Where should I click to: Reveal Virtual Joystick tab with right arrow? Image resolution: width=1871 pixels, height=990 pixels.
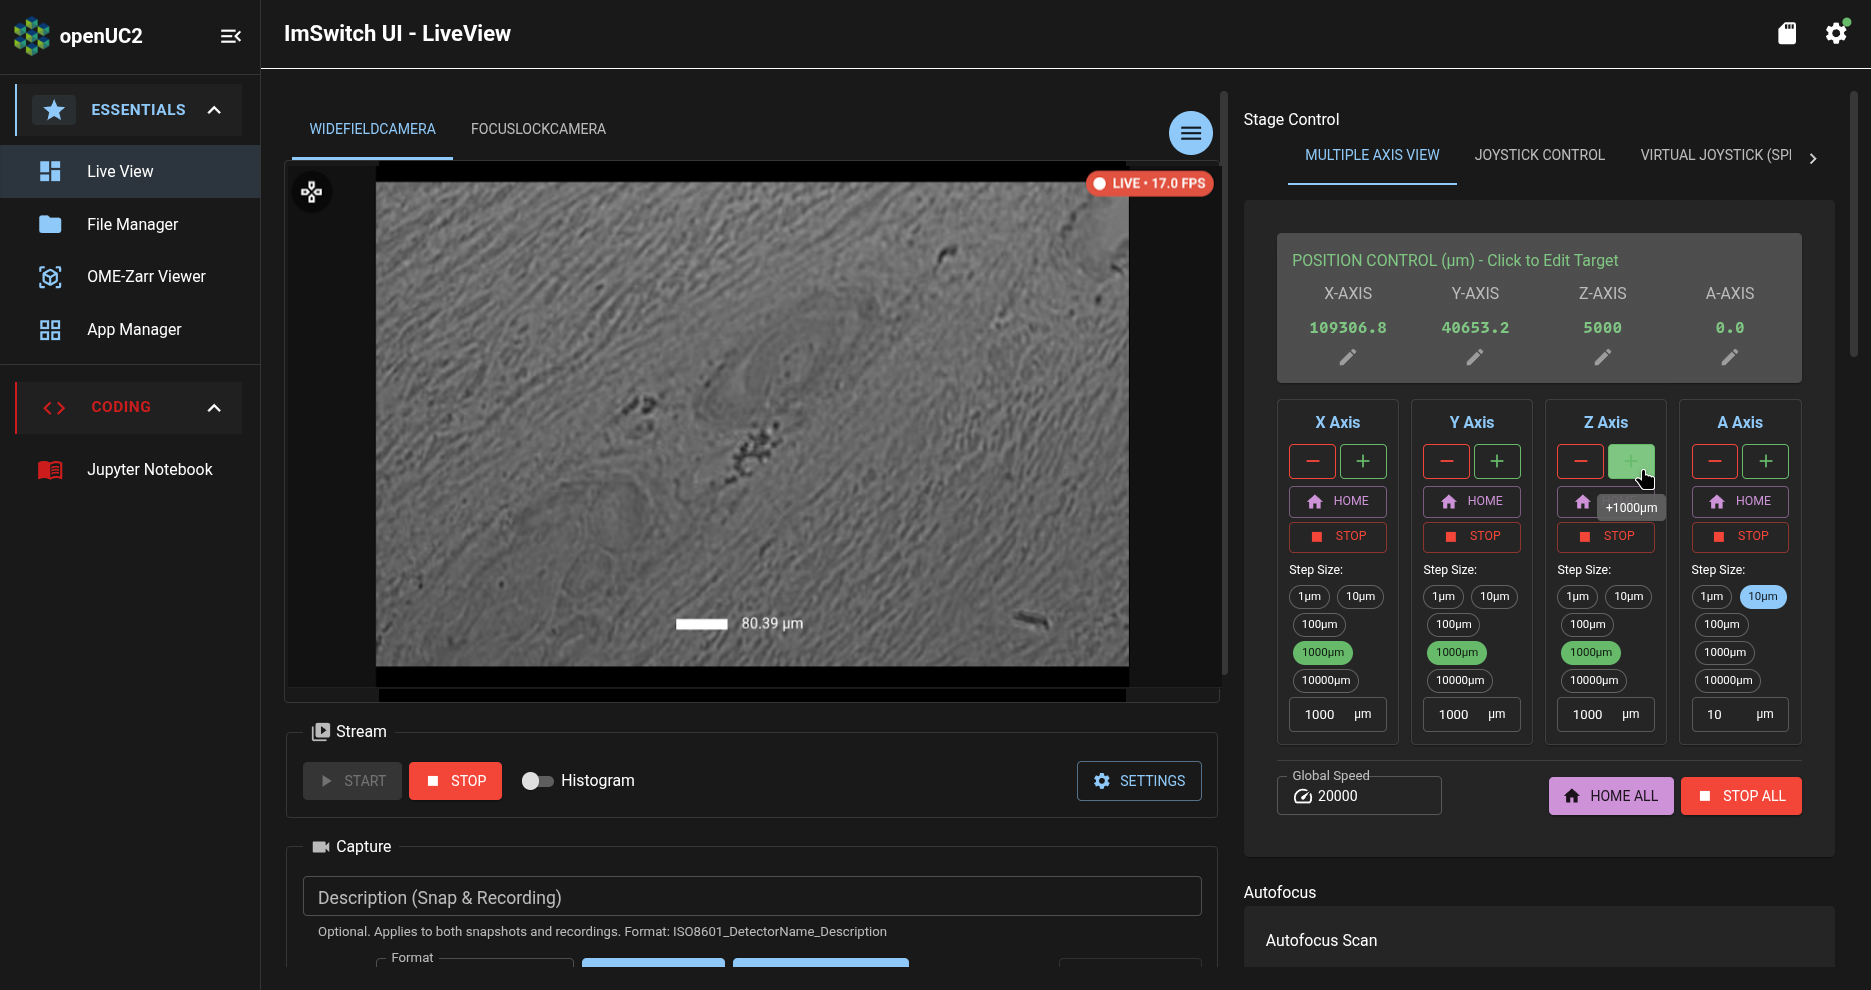tap(1813, 157)
